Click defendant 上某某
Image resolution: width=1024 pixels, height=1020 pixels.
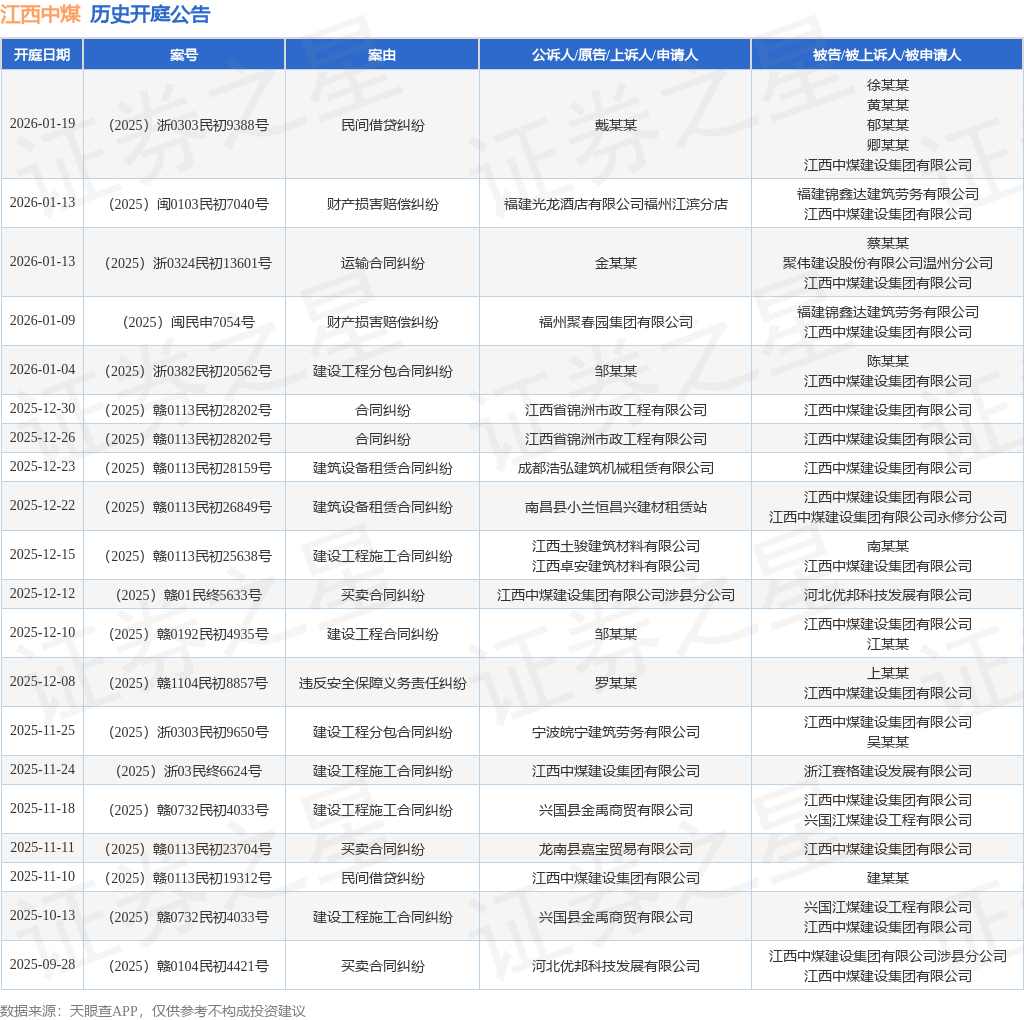click(x=888, y=673)
